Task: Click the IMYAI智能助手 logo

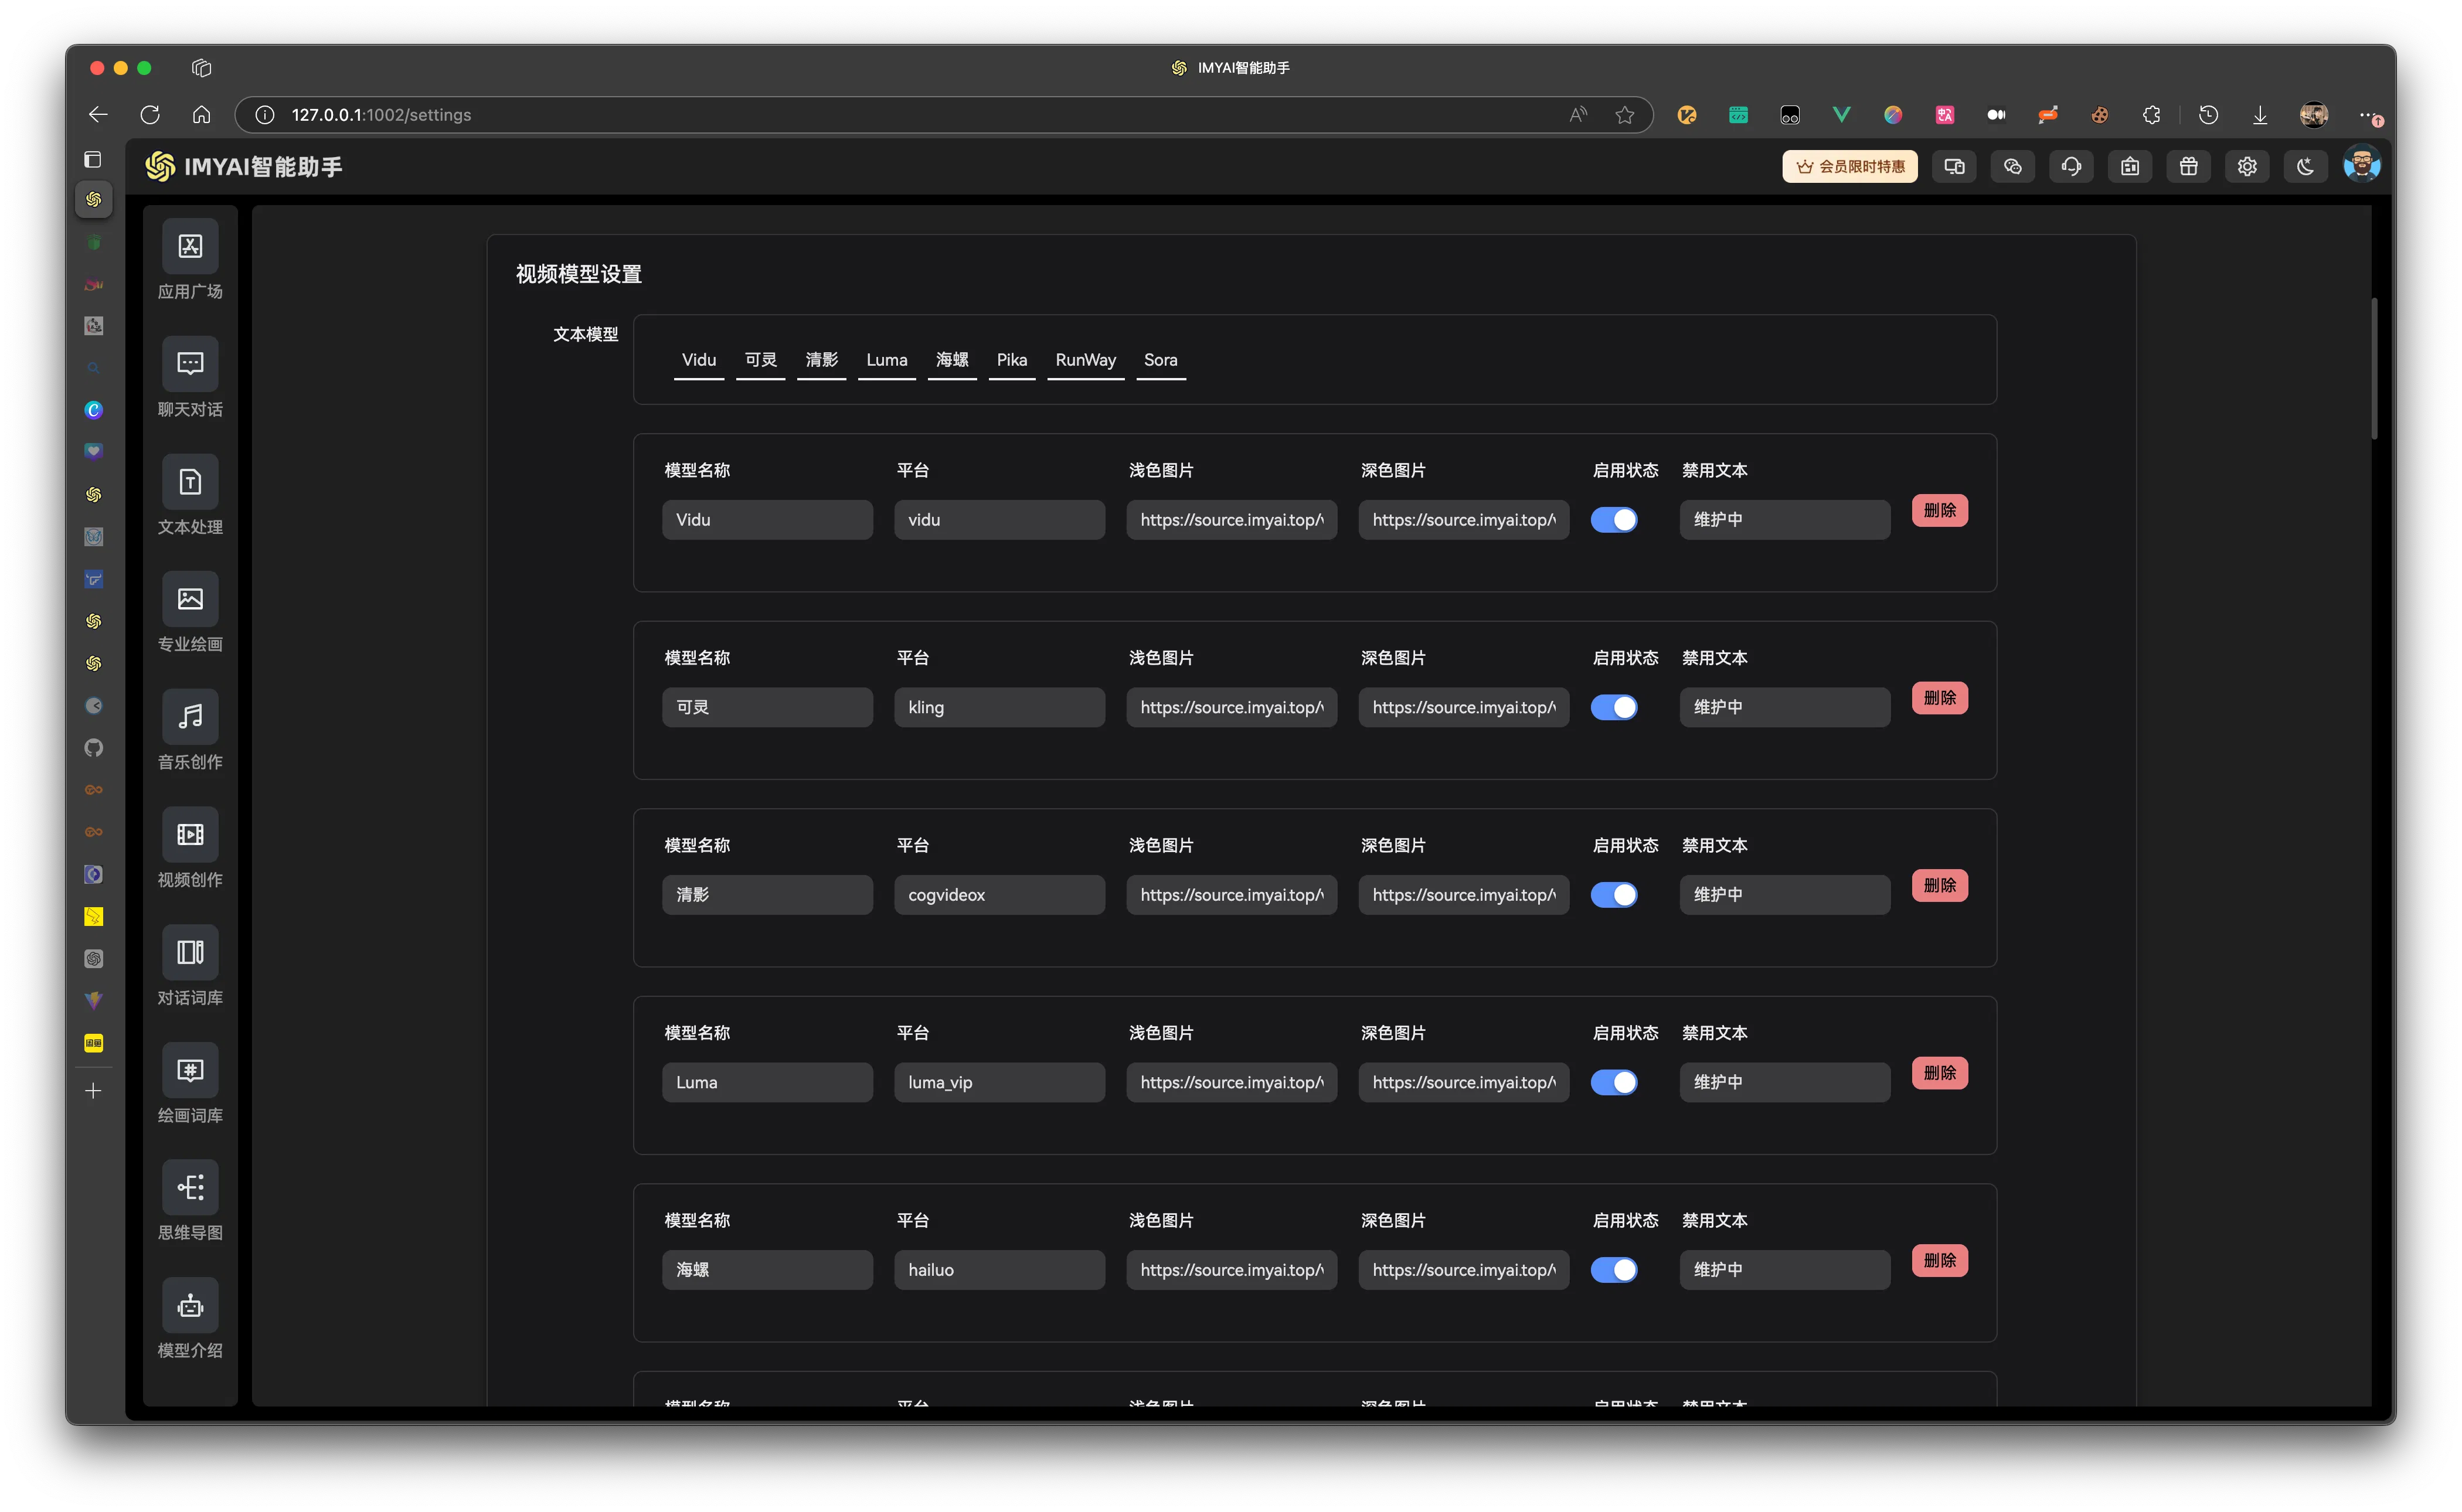Action: tap(244, 167)
